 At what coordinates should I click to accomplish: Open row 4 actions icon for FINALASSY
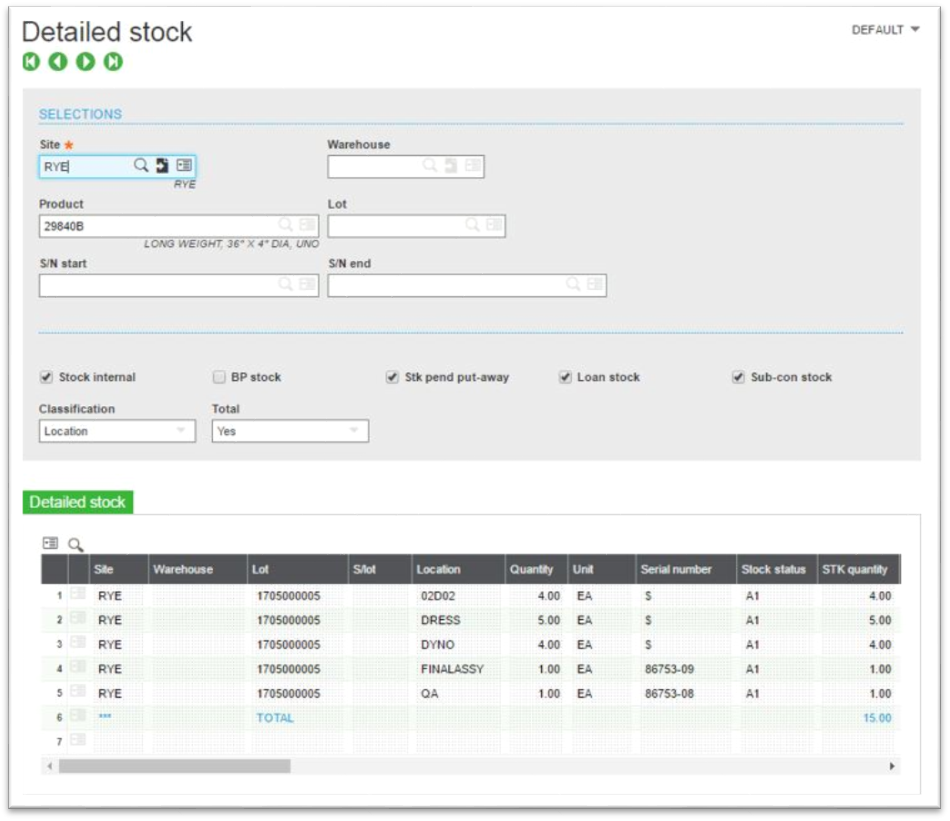[78, 667]
